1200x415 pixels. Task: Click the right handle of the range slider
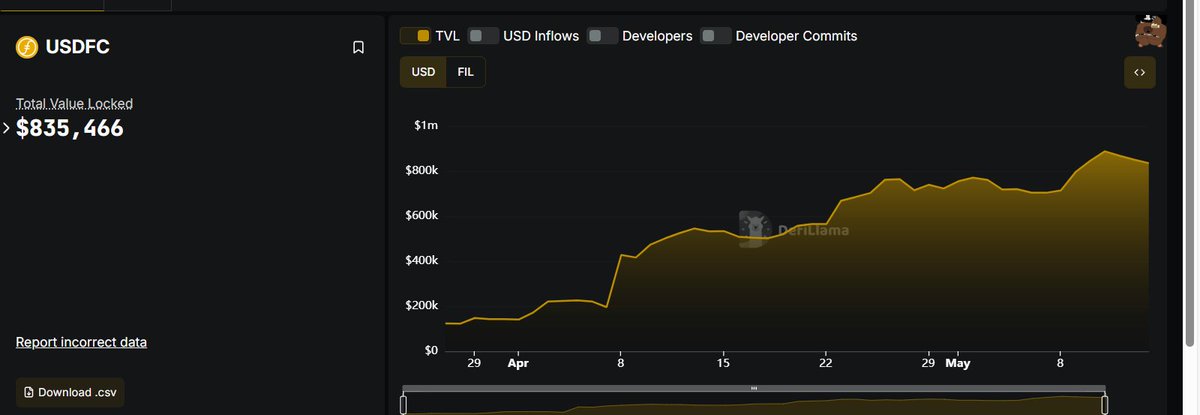pyautogui.click(x=1105, y=404)
